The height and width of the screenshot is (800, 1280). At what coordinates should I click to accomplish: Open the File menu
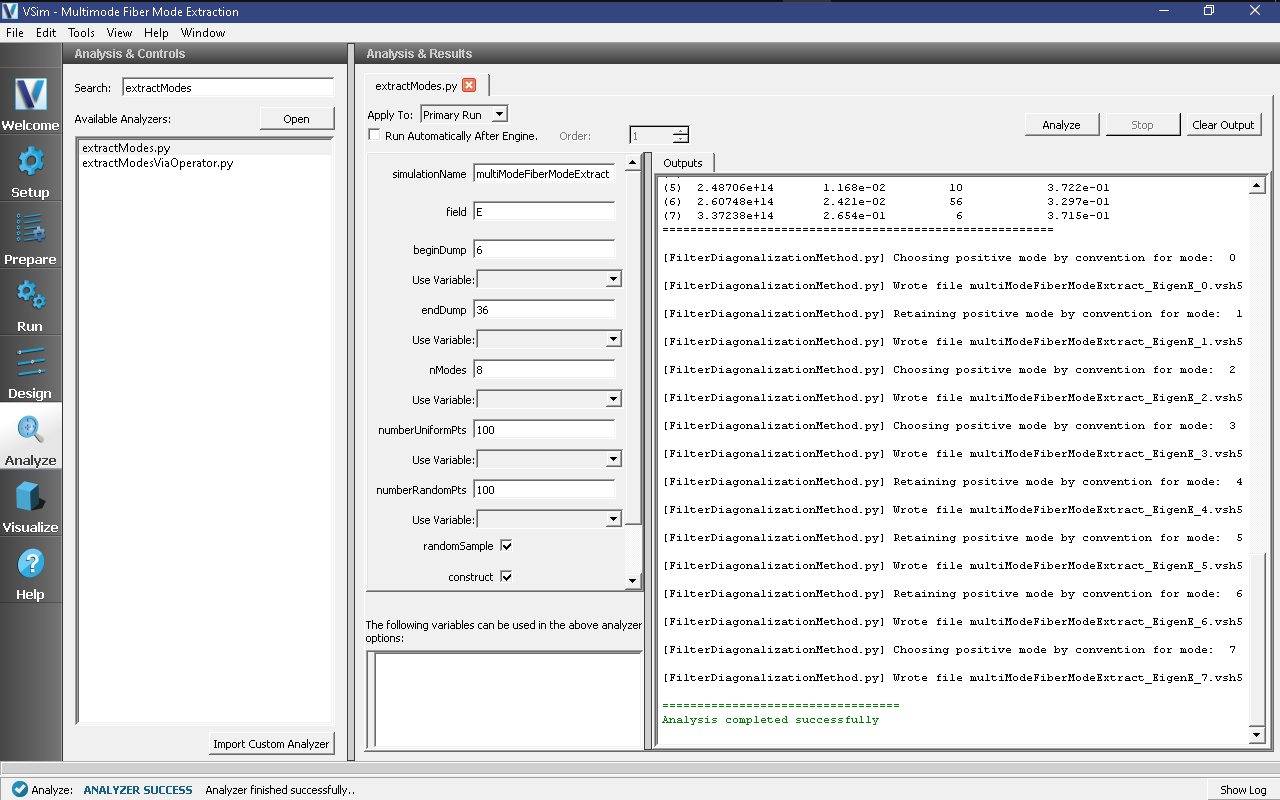tap(15, 33)
